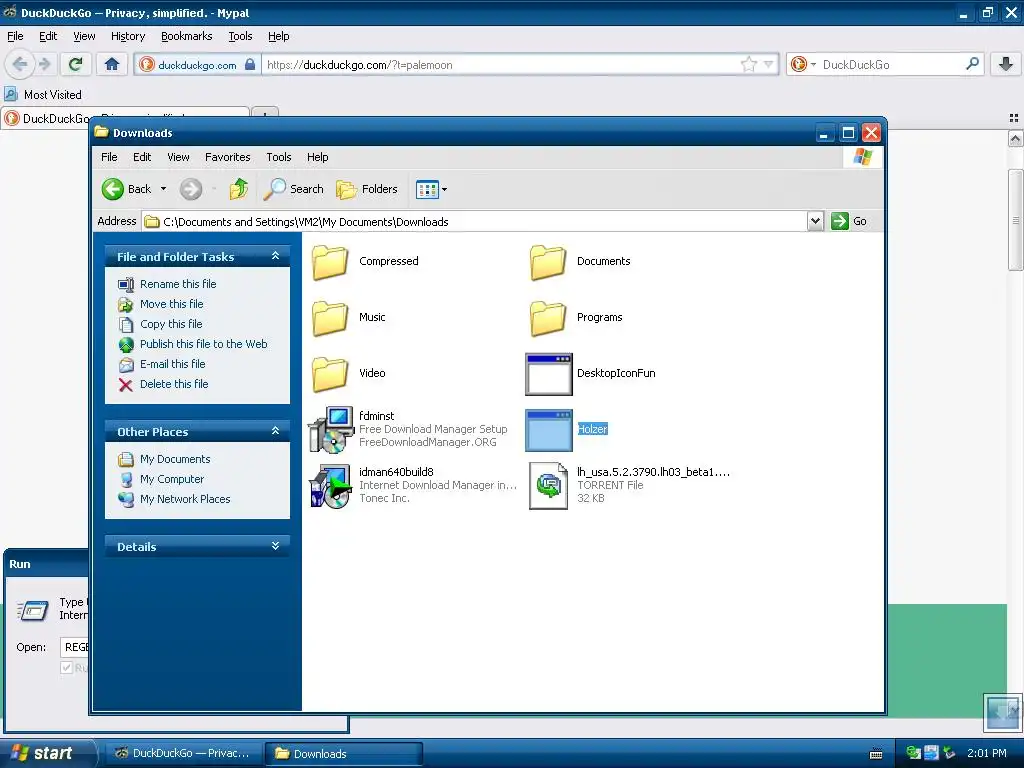Screen dimensions: 1024x768
Task: Click the Mypal URL address field
Action: (500, 65)
